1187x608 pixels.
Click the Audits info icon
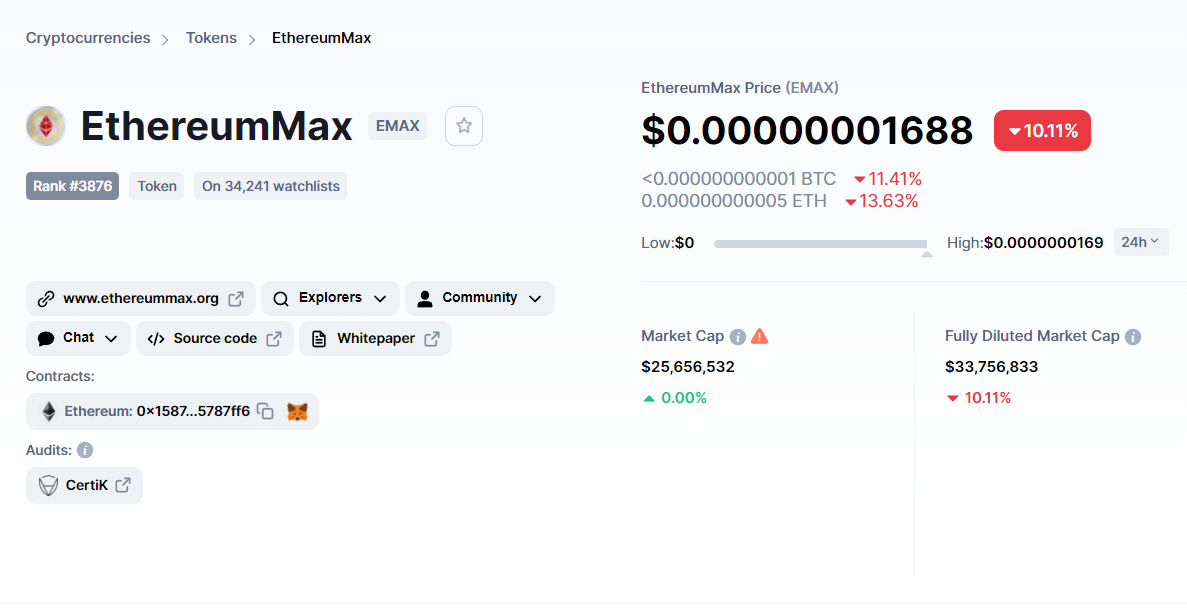click(85, 451)
